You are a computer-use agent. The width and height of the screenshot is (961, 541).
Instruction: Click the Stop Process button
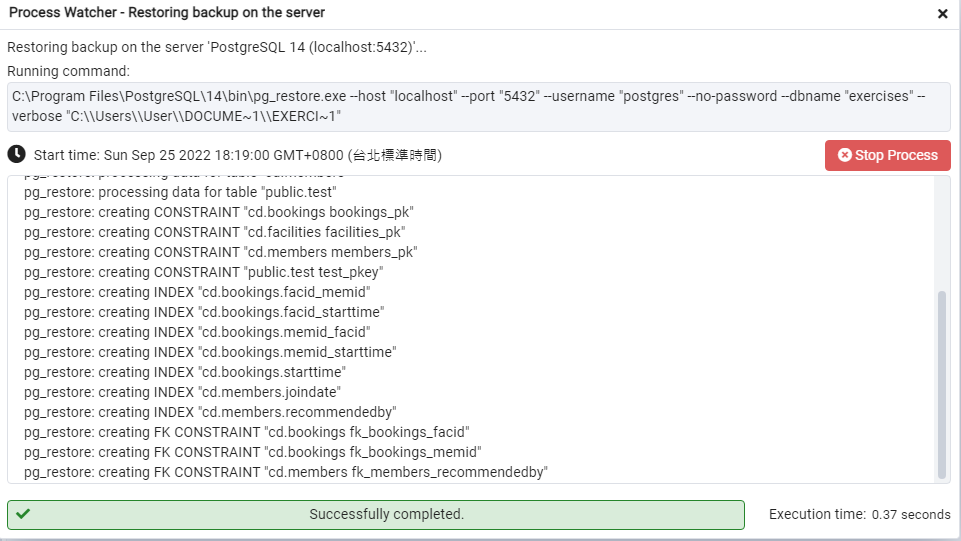(x=887, y=155)
